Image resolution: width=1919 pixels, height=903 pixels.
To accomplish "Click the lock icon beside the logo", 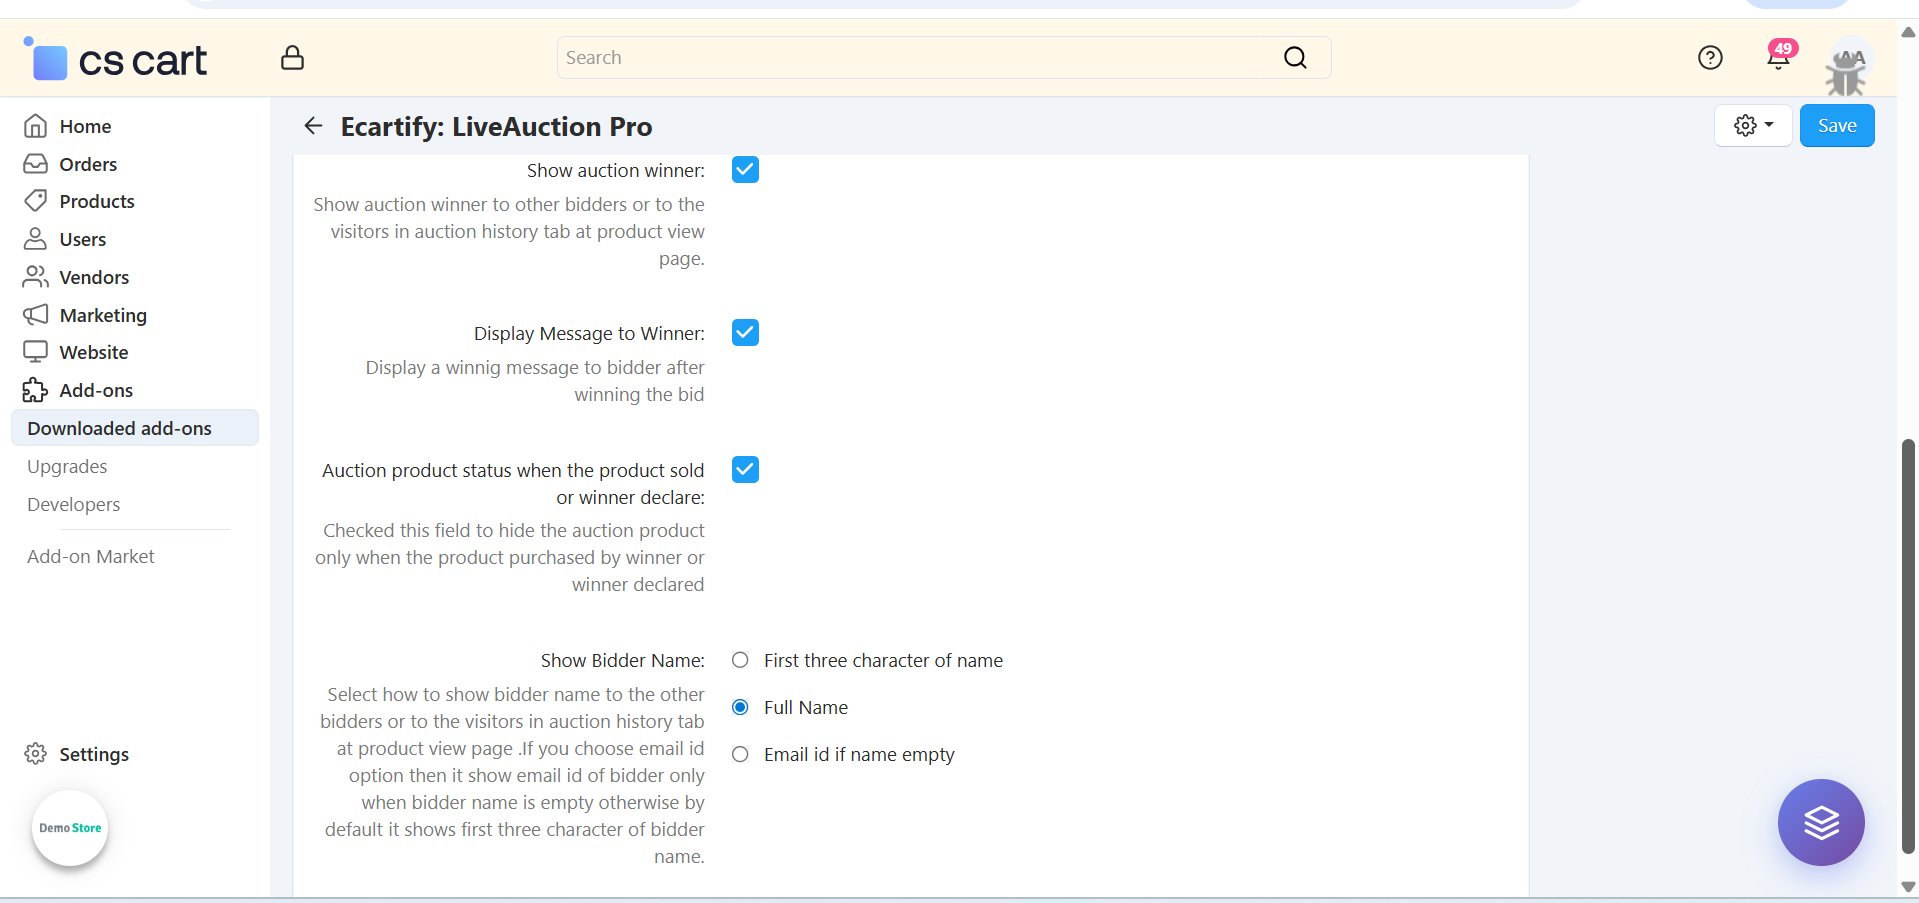I will click(292, 58).
